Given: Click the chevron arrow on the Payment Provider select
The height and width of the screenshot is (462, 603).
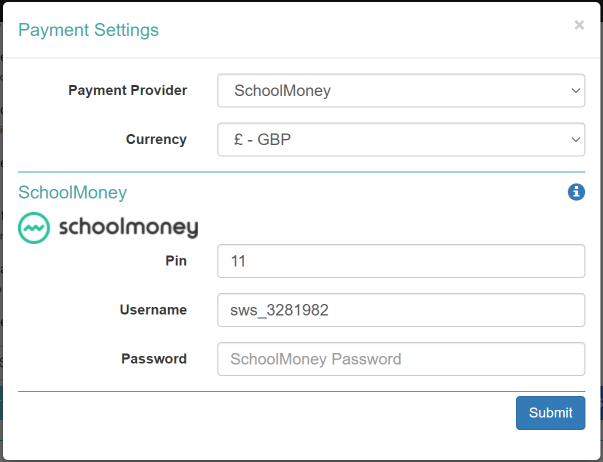Looking at the screenshot, I should pyautogui.click(x=576, y=91).
